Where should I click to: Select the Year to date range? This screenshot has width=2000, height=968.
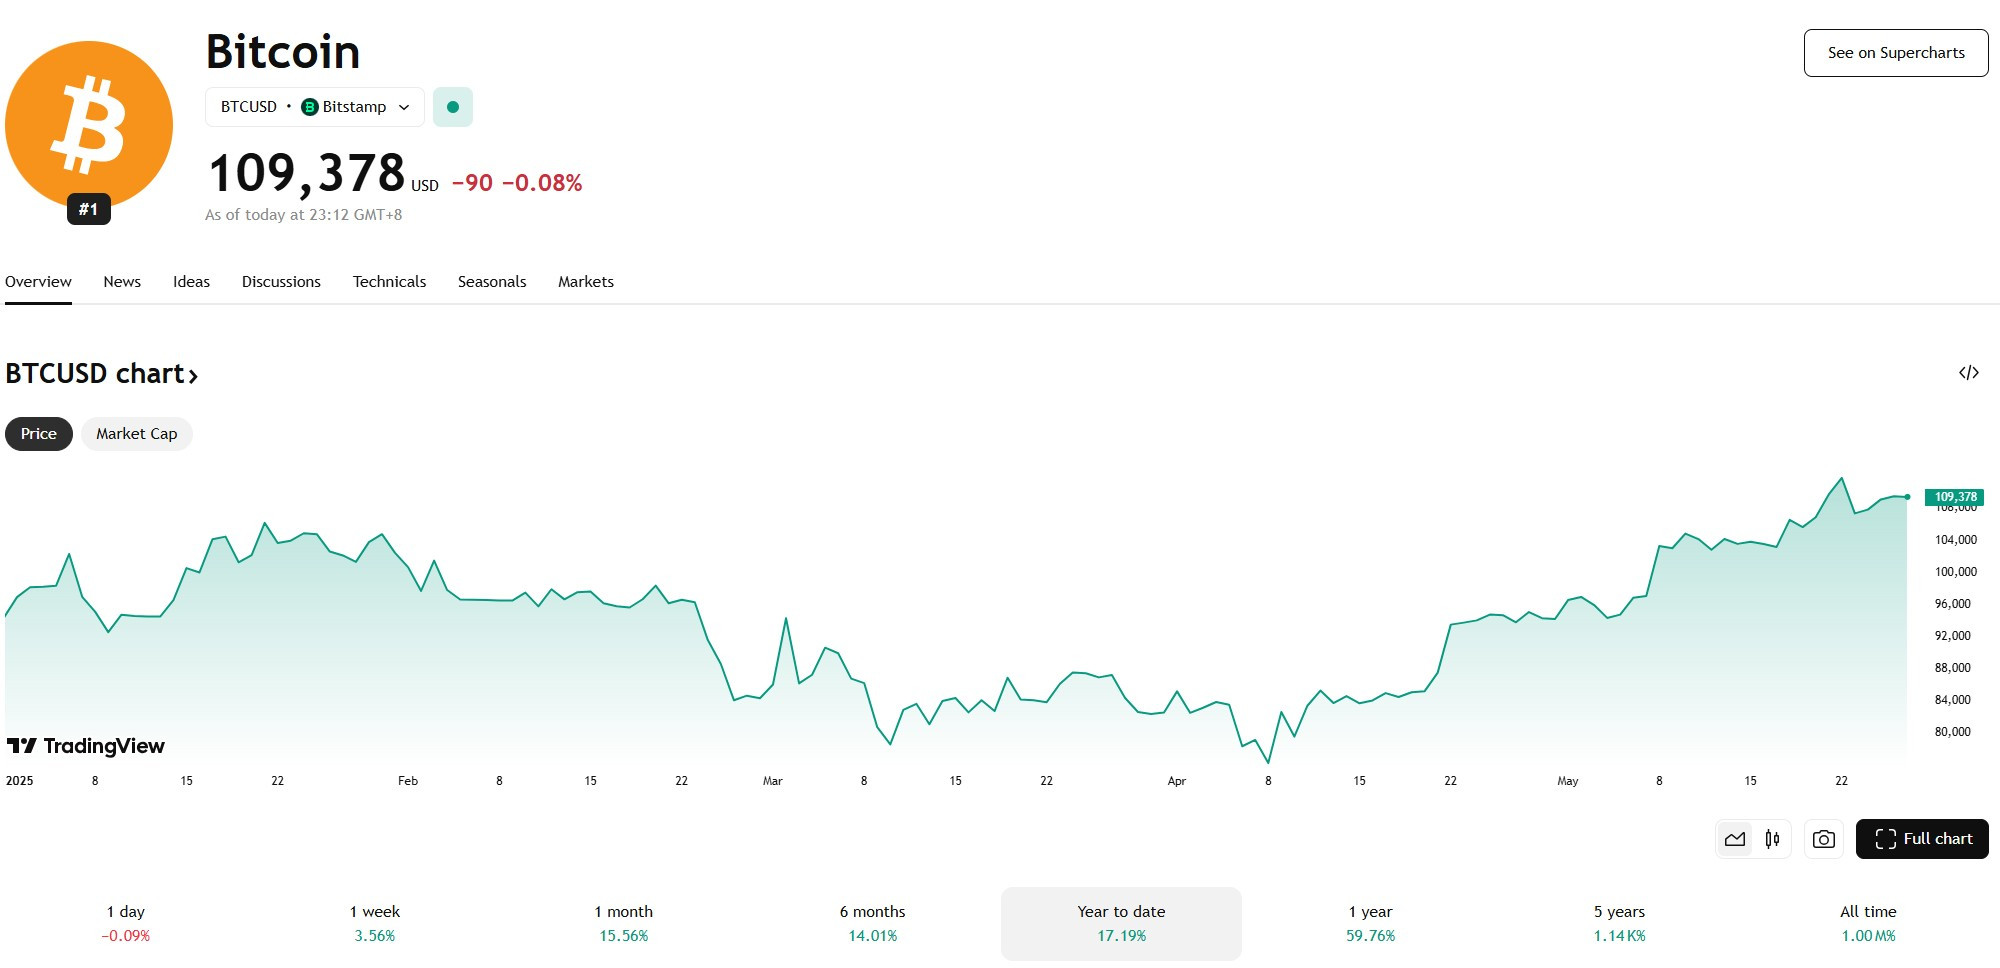coord(1121,923)
